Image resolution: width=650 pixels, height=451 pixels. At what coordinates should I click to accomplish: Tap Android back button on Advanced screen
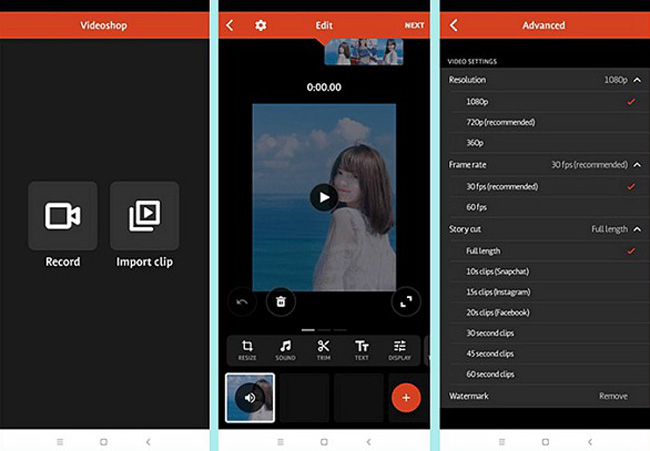coord(590,442)
